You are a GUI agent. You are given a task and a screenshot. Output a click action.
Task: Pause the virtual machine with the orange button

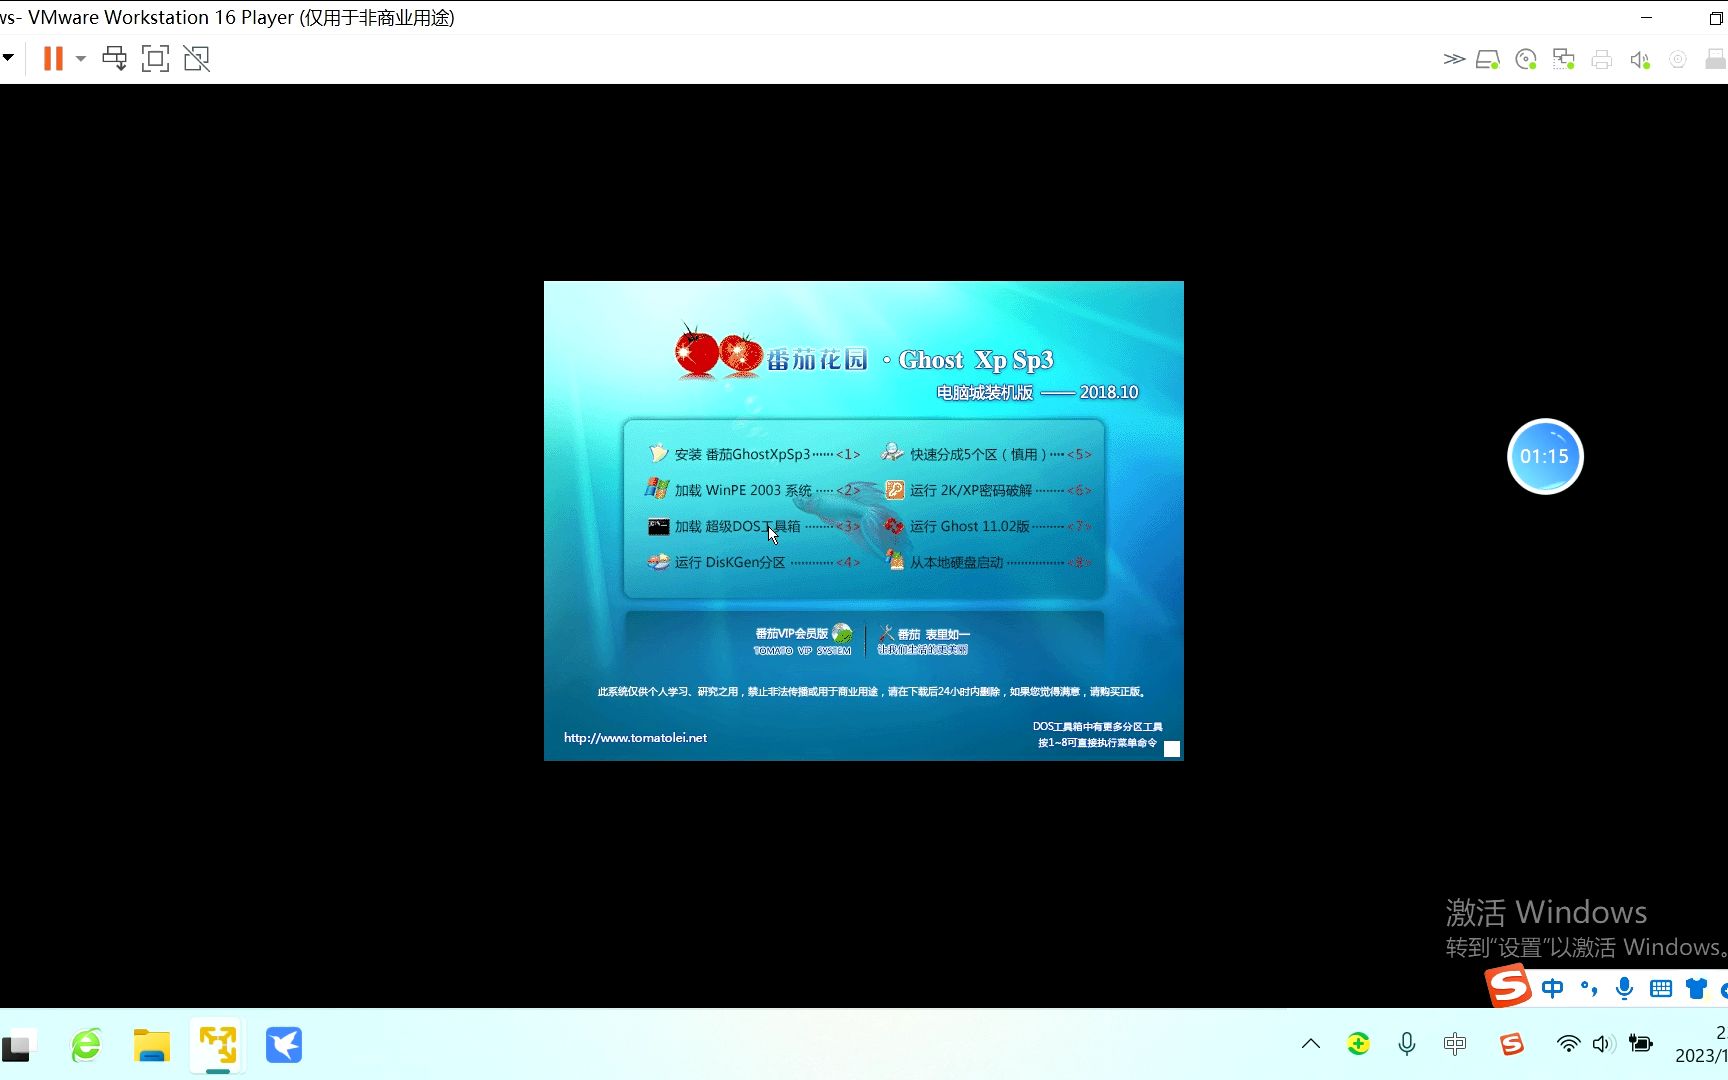(x=53, y=59)
